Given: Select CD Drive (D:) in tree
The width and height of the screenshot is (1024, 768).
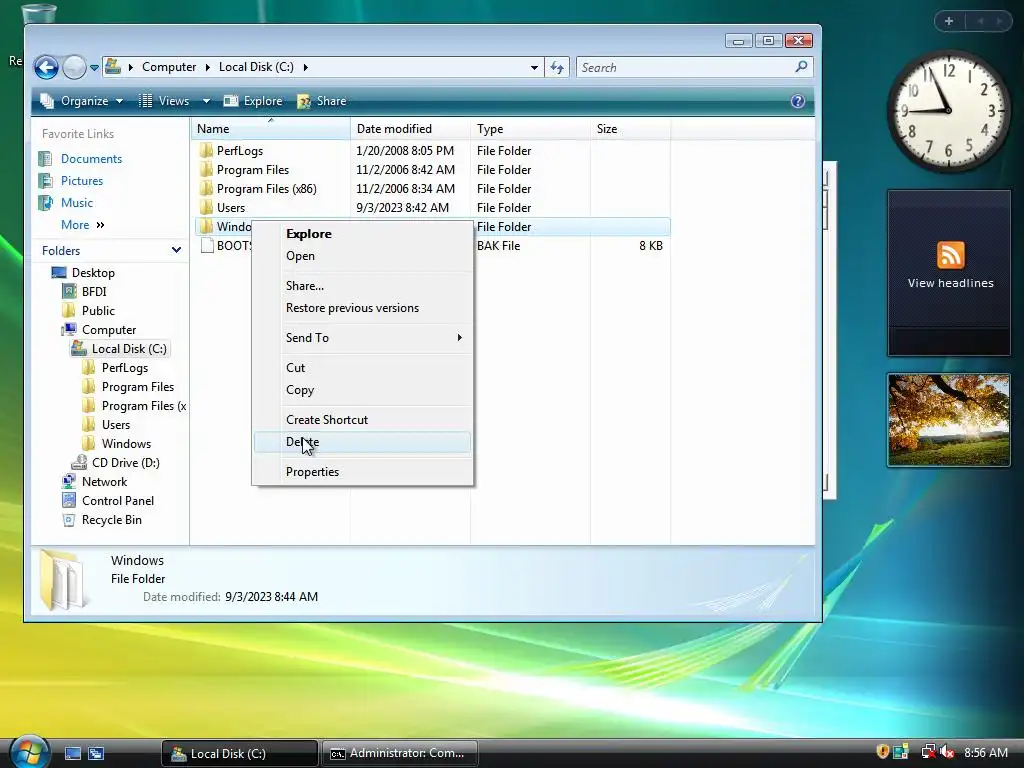Looking at the screenshot, I should 125,463.
